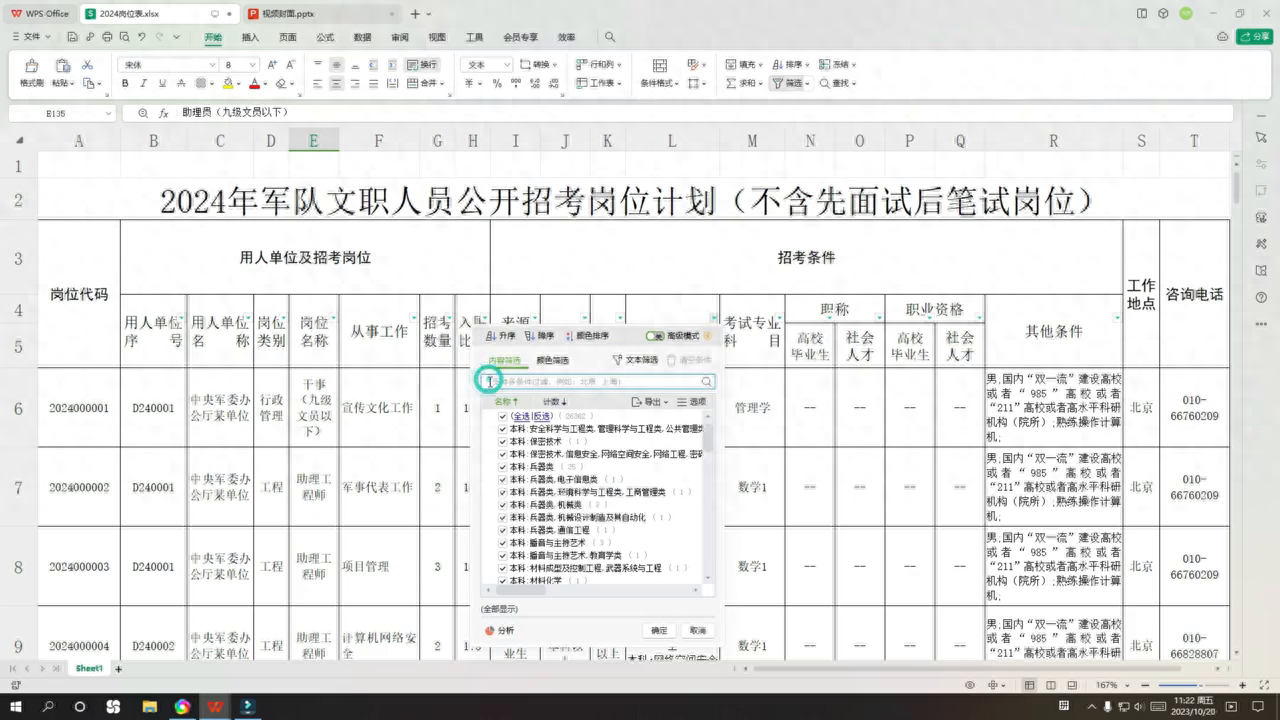
Task: Expand the 导出 export dropdown
Action: 666,402
